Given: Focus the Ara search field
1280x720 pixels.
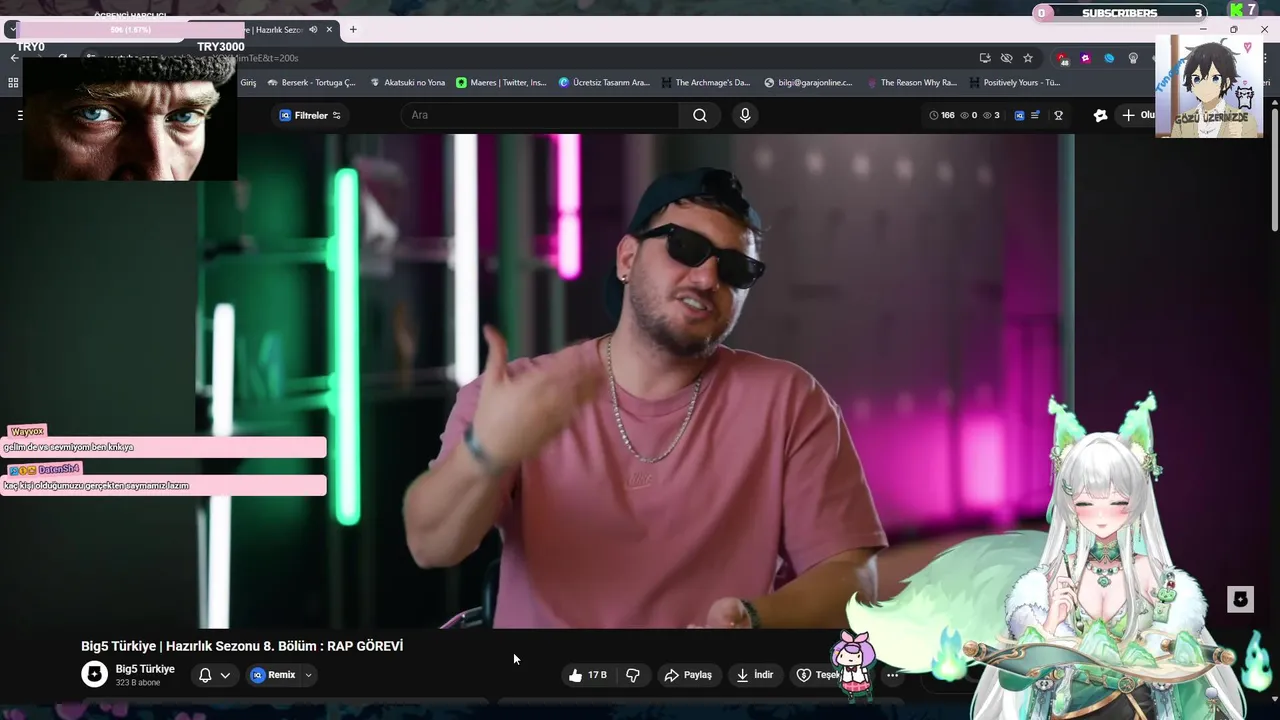Looking at the screenshot, I should [540, 115].
